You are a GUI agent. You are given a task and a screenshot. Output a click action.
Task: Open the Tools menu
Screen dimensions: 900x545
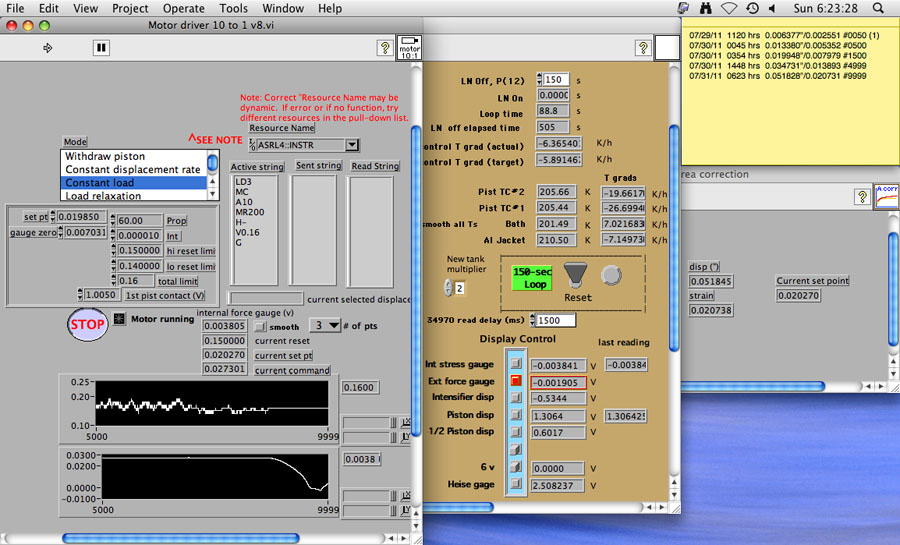(x=233, y=8)
